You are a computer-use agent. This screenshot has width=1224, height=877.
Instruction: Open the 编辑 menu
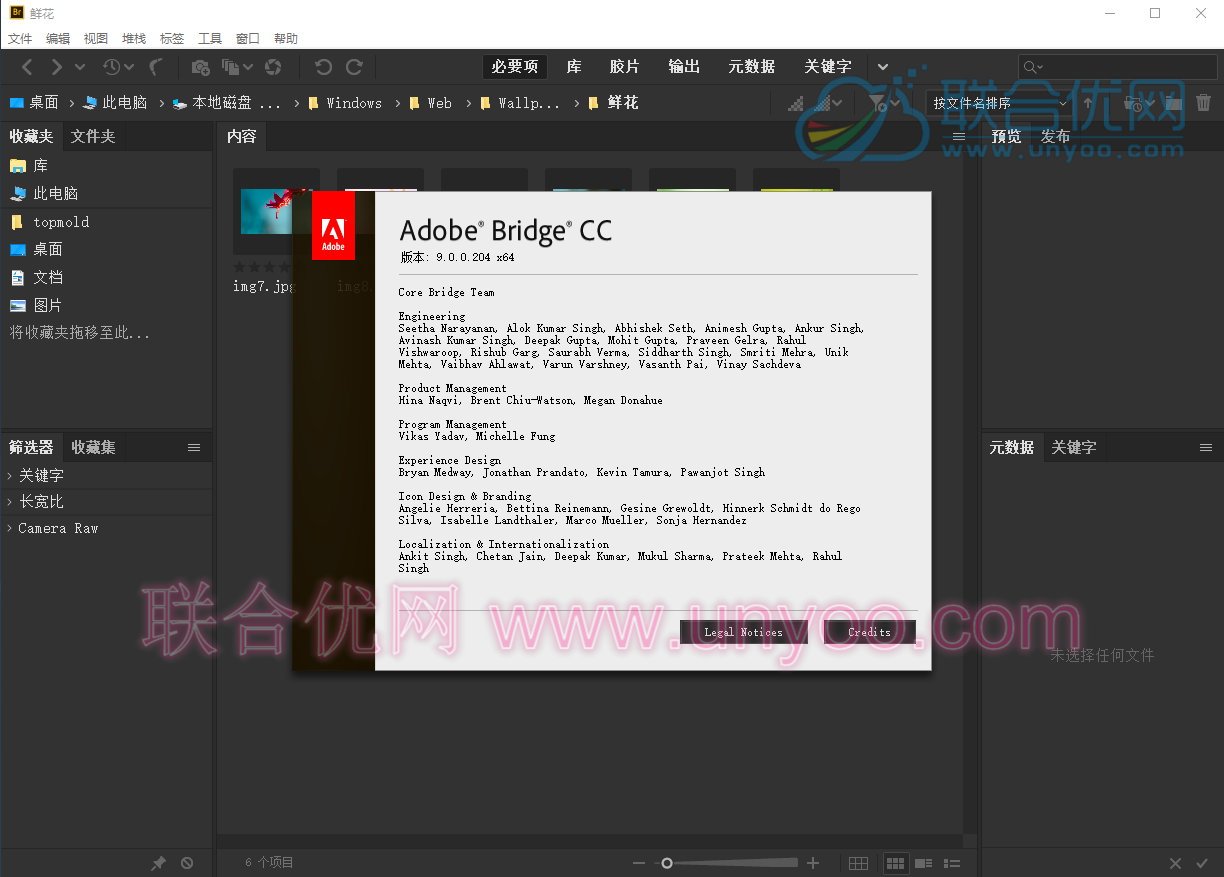[x=58, y=38]
